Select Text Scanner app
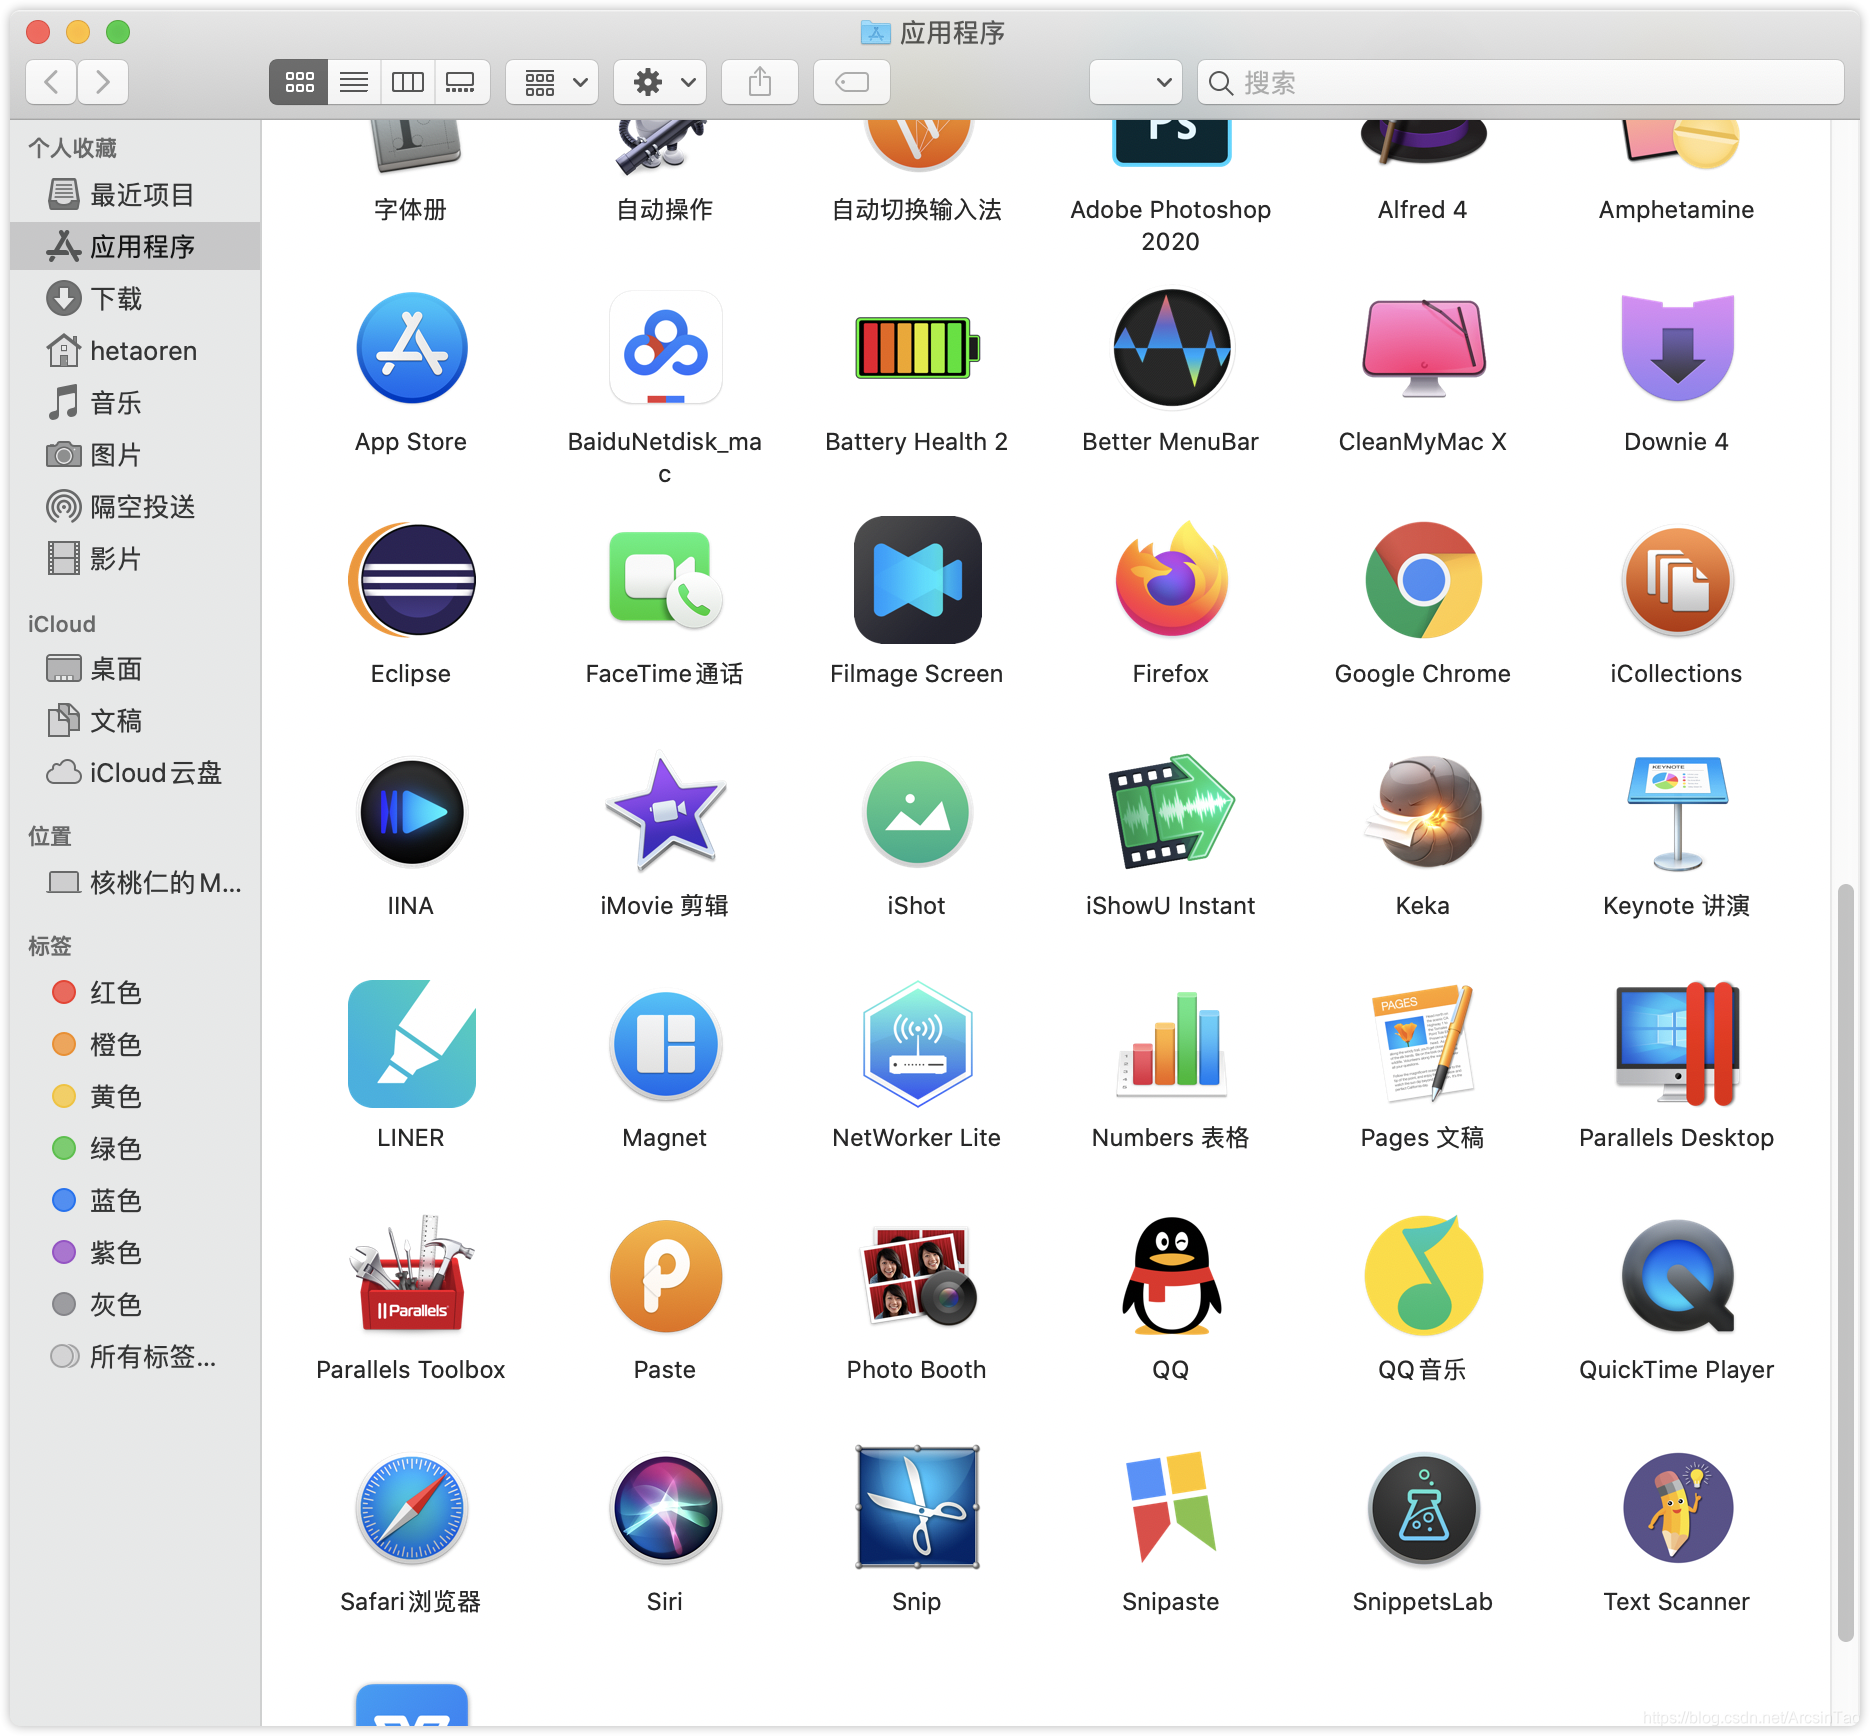 pos(1677,1508)
